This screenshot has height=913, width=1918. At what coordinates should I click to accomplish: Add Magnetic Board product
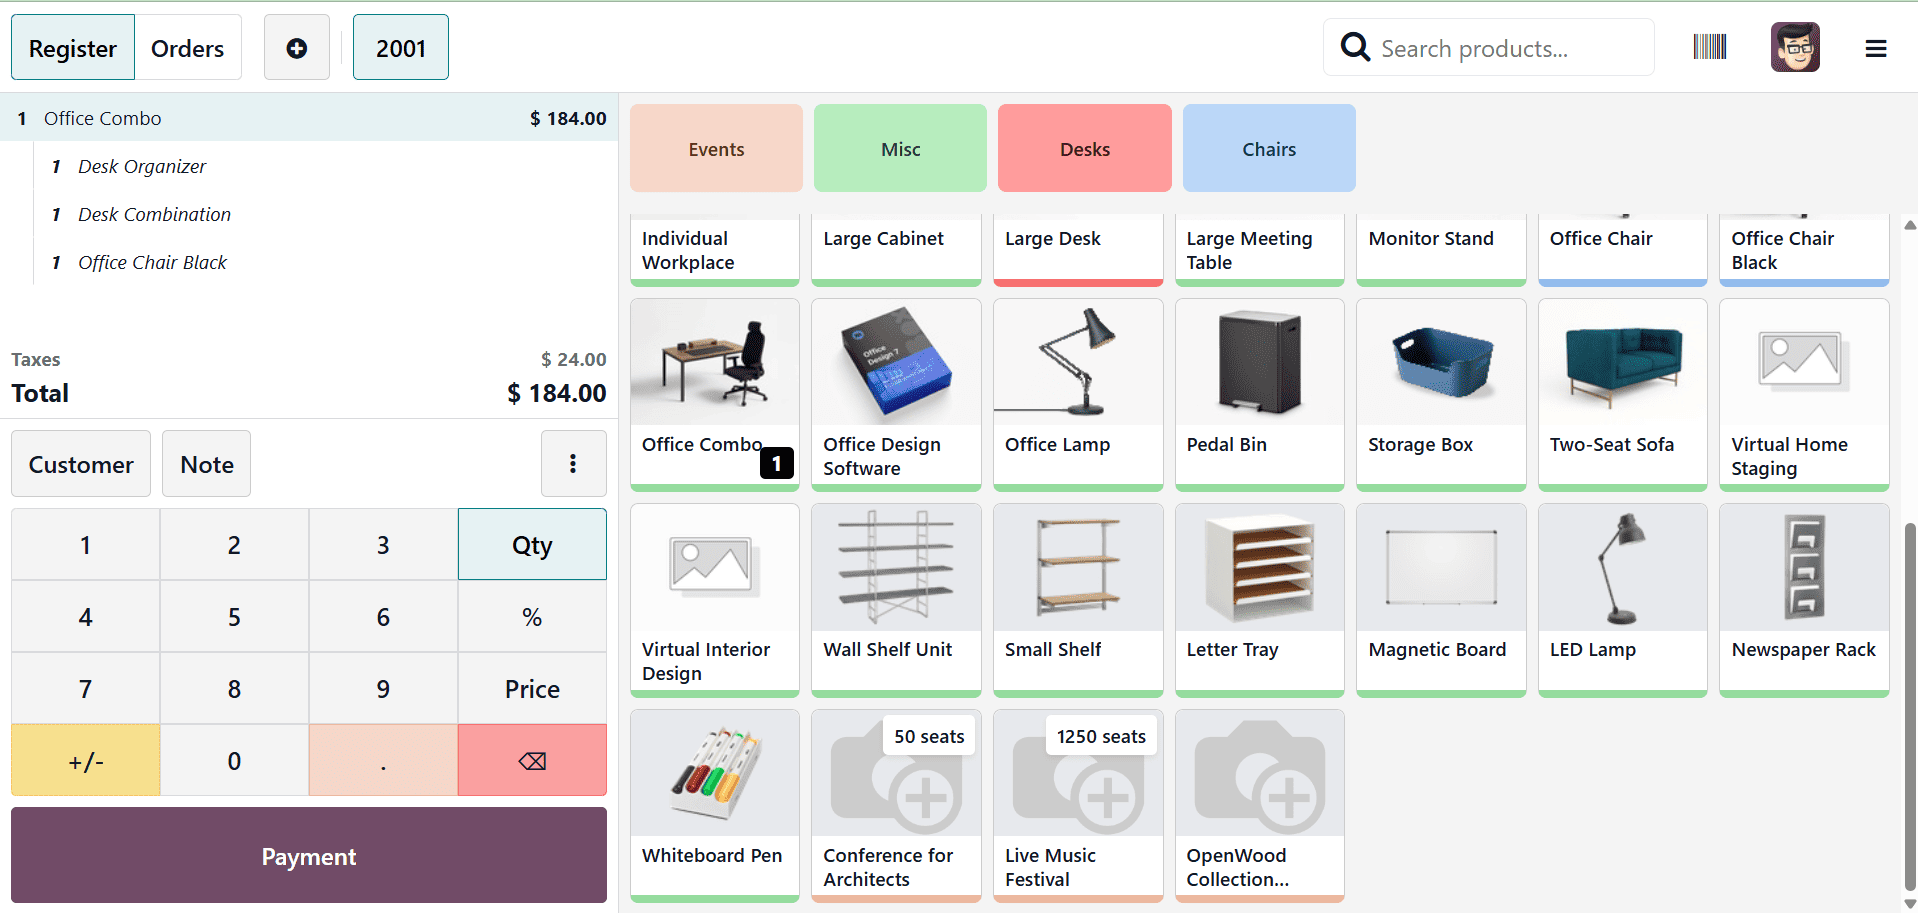(x=1441, y=600)
